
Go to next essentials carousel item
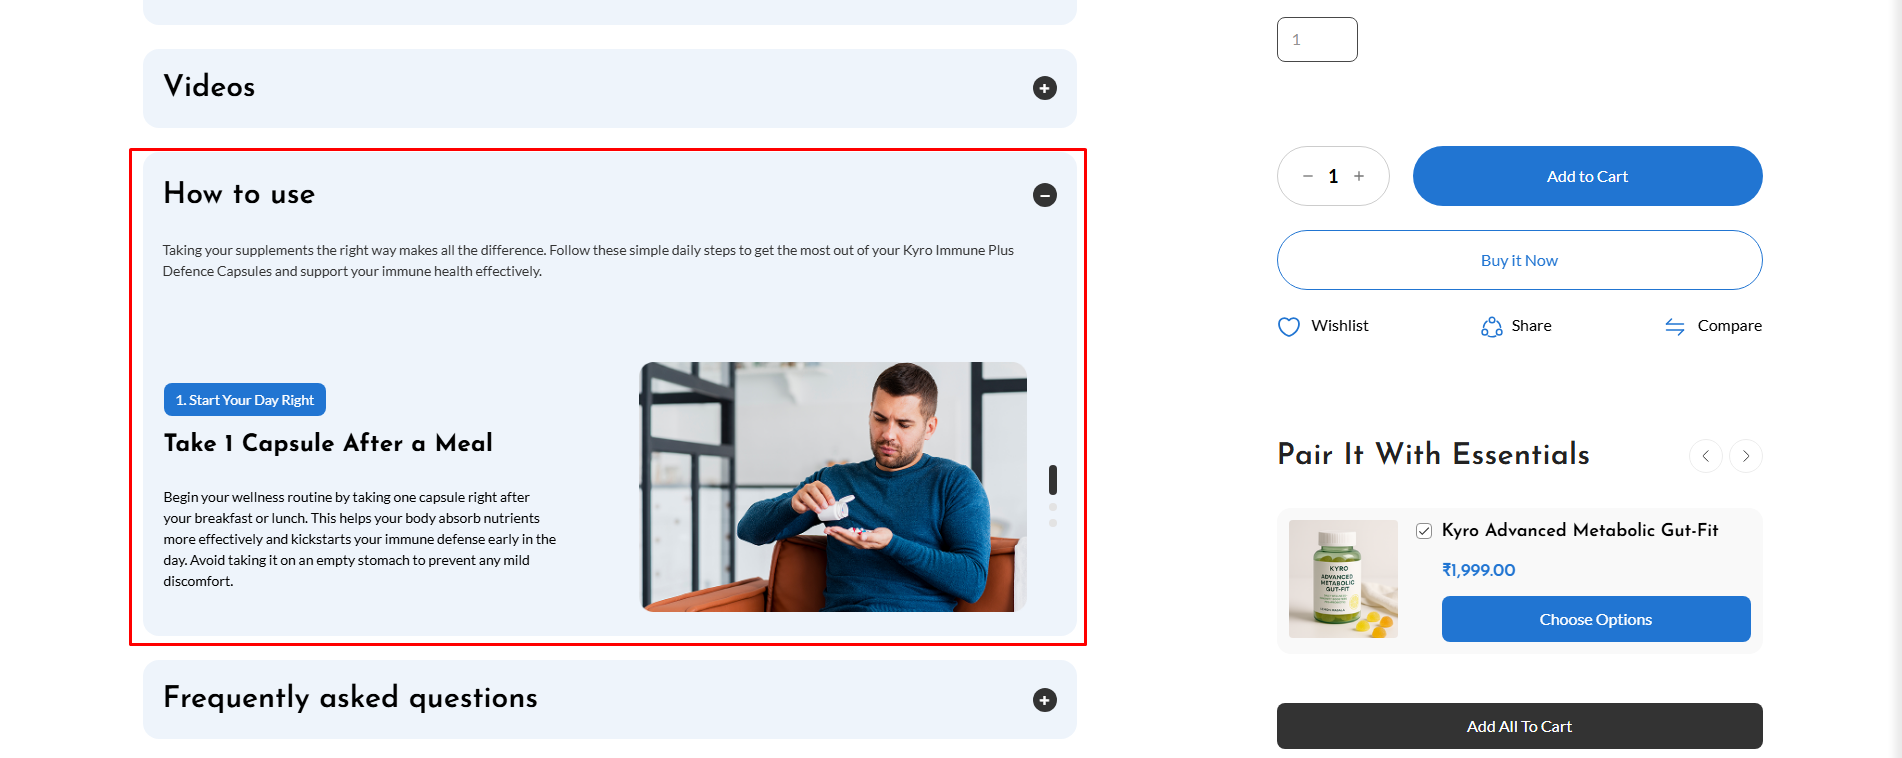click(x=1746, y=456)
